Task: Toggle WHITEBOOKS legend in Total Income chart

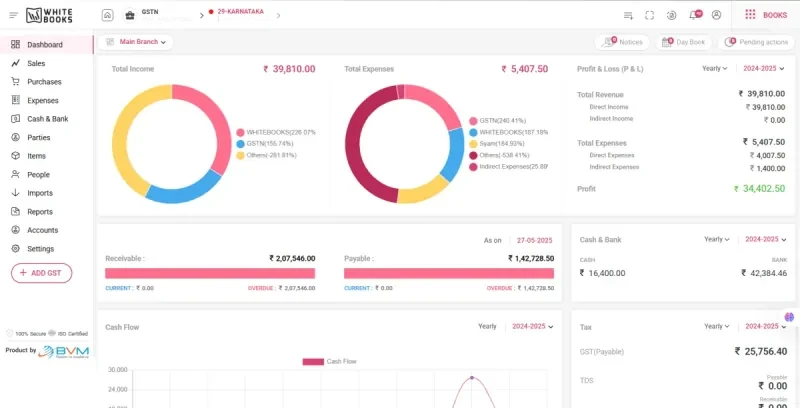Action: click(x=276, y=132)
